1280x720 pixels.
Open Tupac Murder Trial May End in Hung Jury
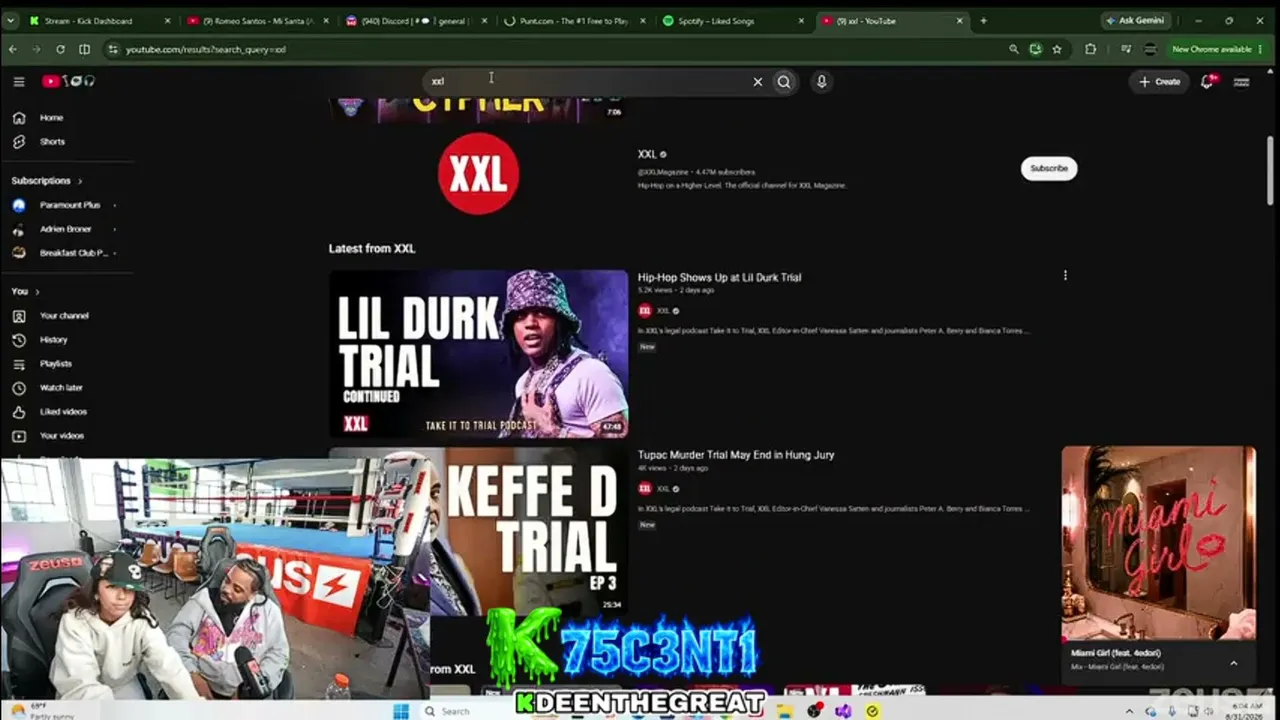click(x=736, y=454)
